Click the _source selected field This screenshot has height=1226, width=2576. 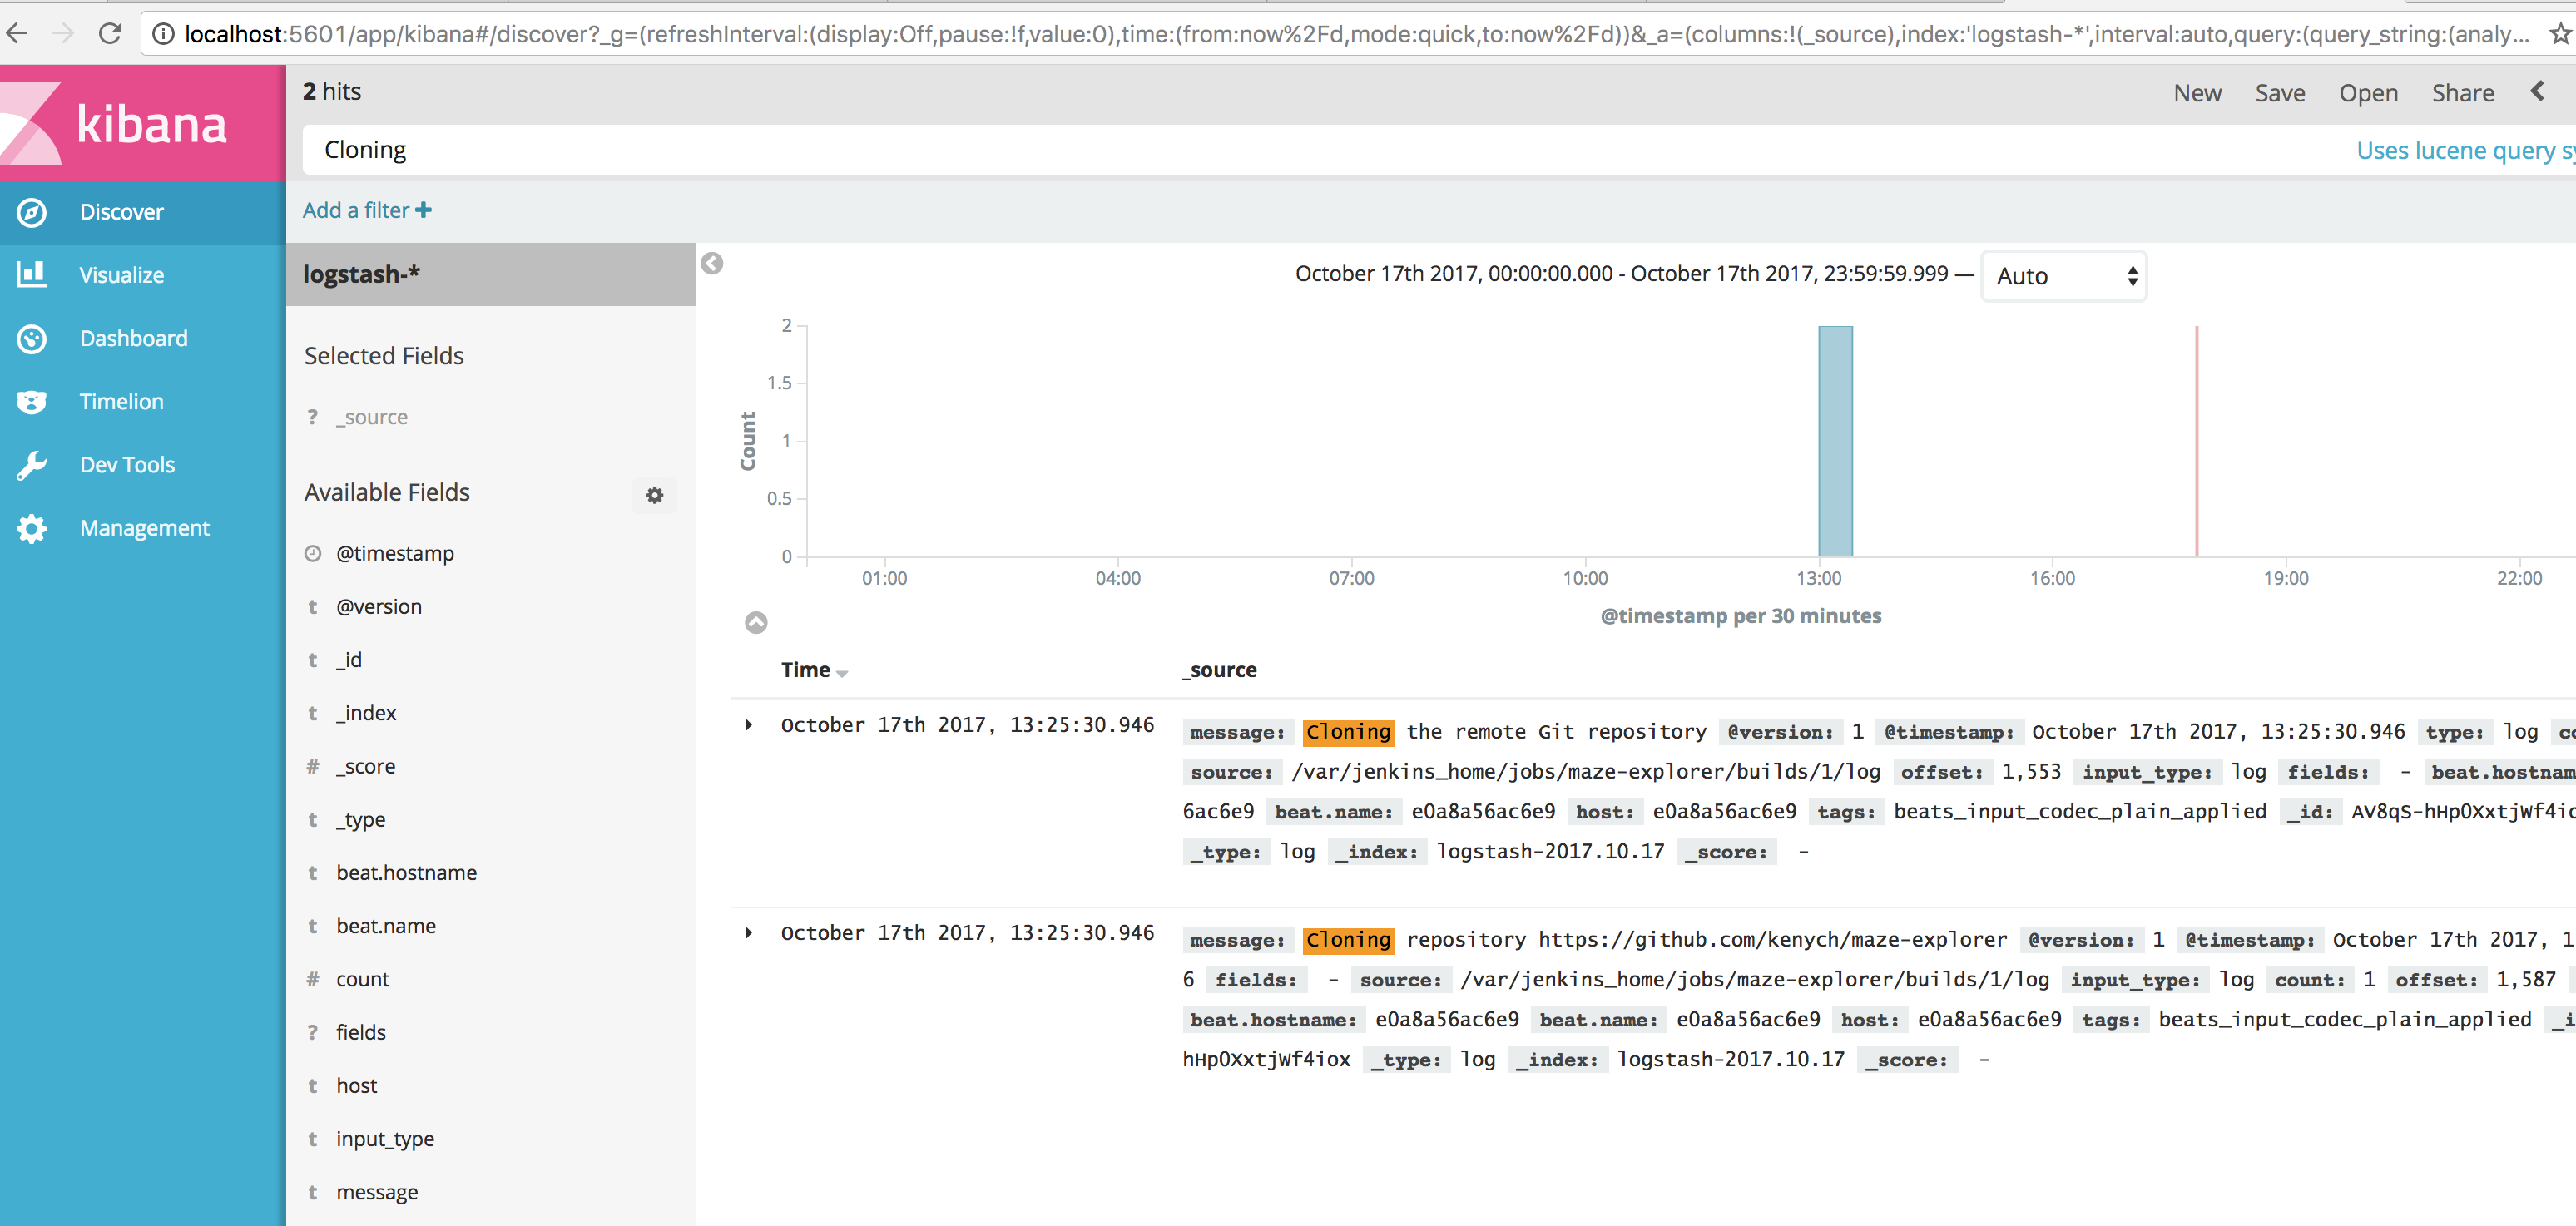372,417
